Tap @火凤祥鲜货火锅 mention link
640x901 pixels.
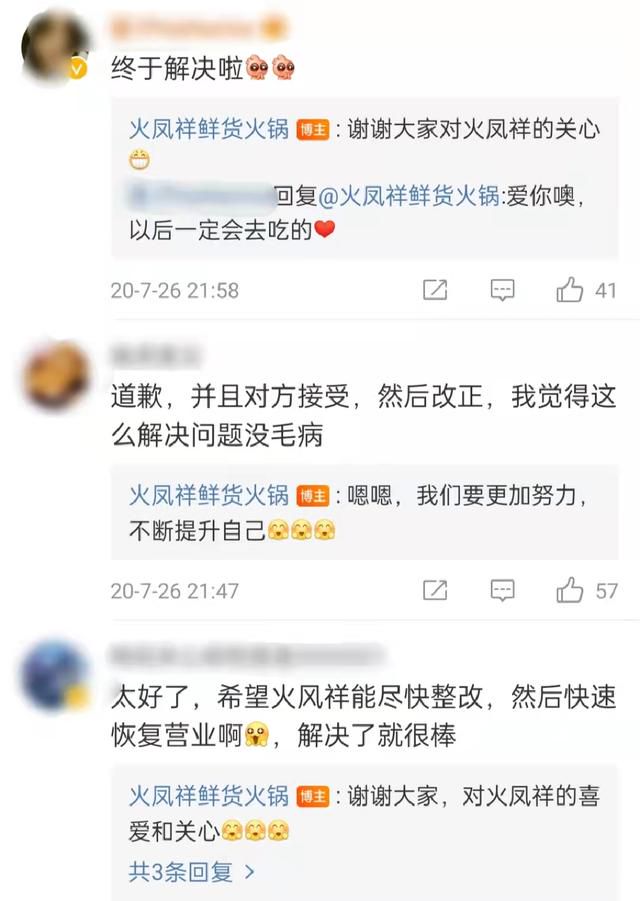408,197
